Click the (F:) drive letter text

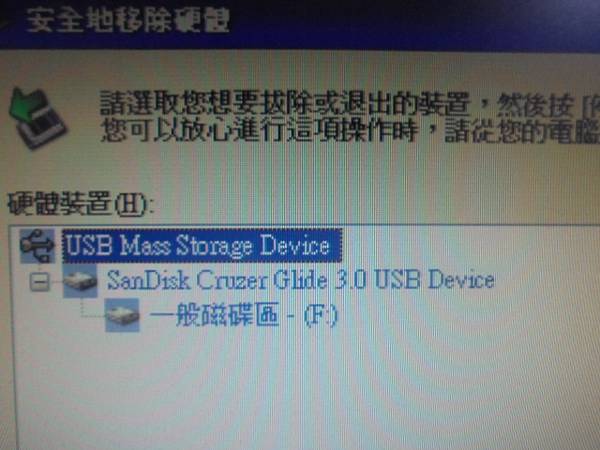pos(321,315)
